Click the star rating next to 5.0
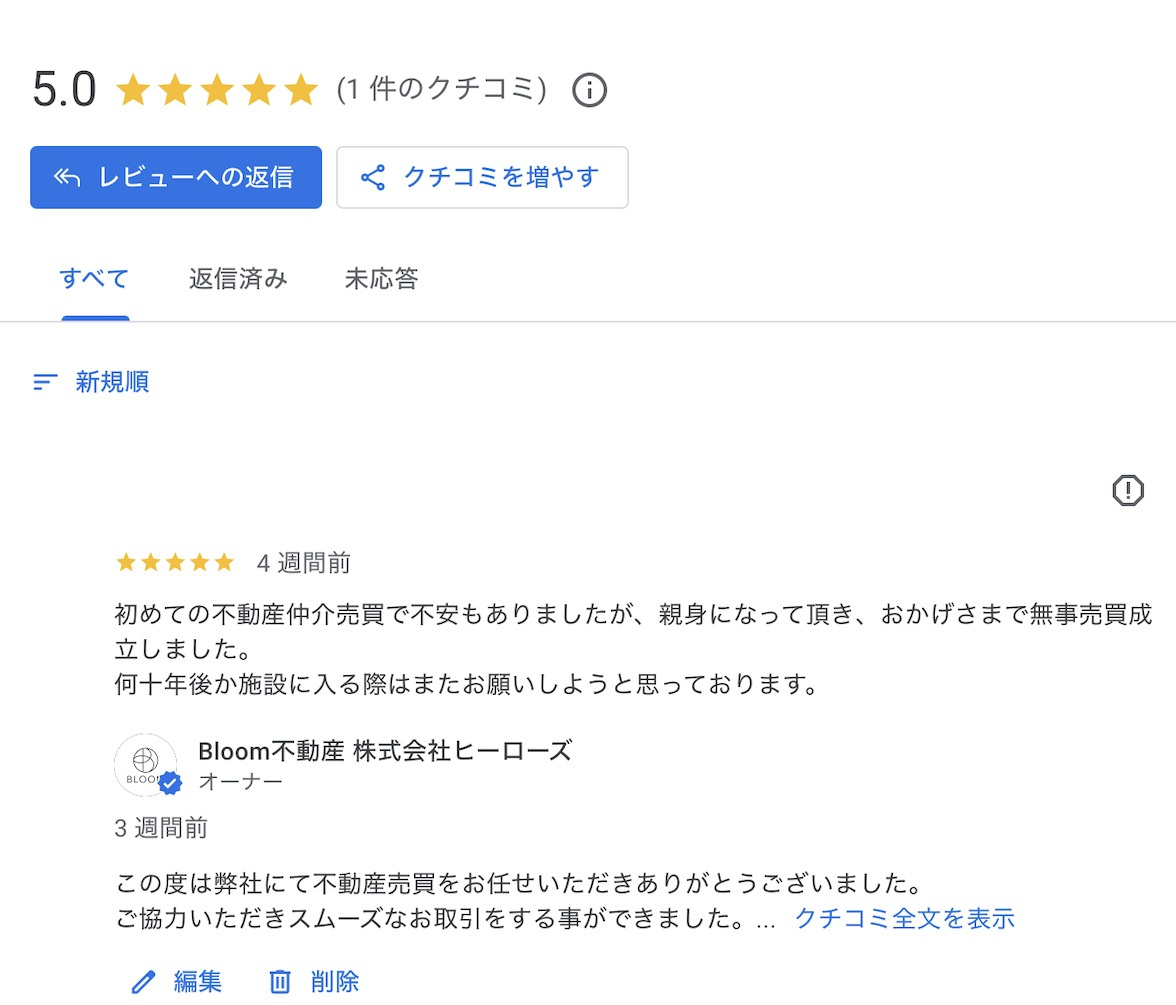Screen dimensions: 1176x1005 coord(215,89)
